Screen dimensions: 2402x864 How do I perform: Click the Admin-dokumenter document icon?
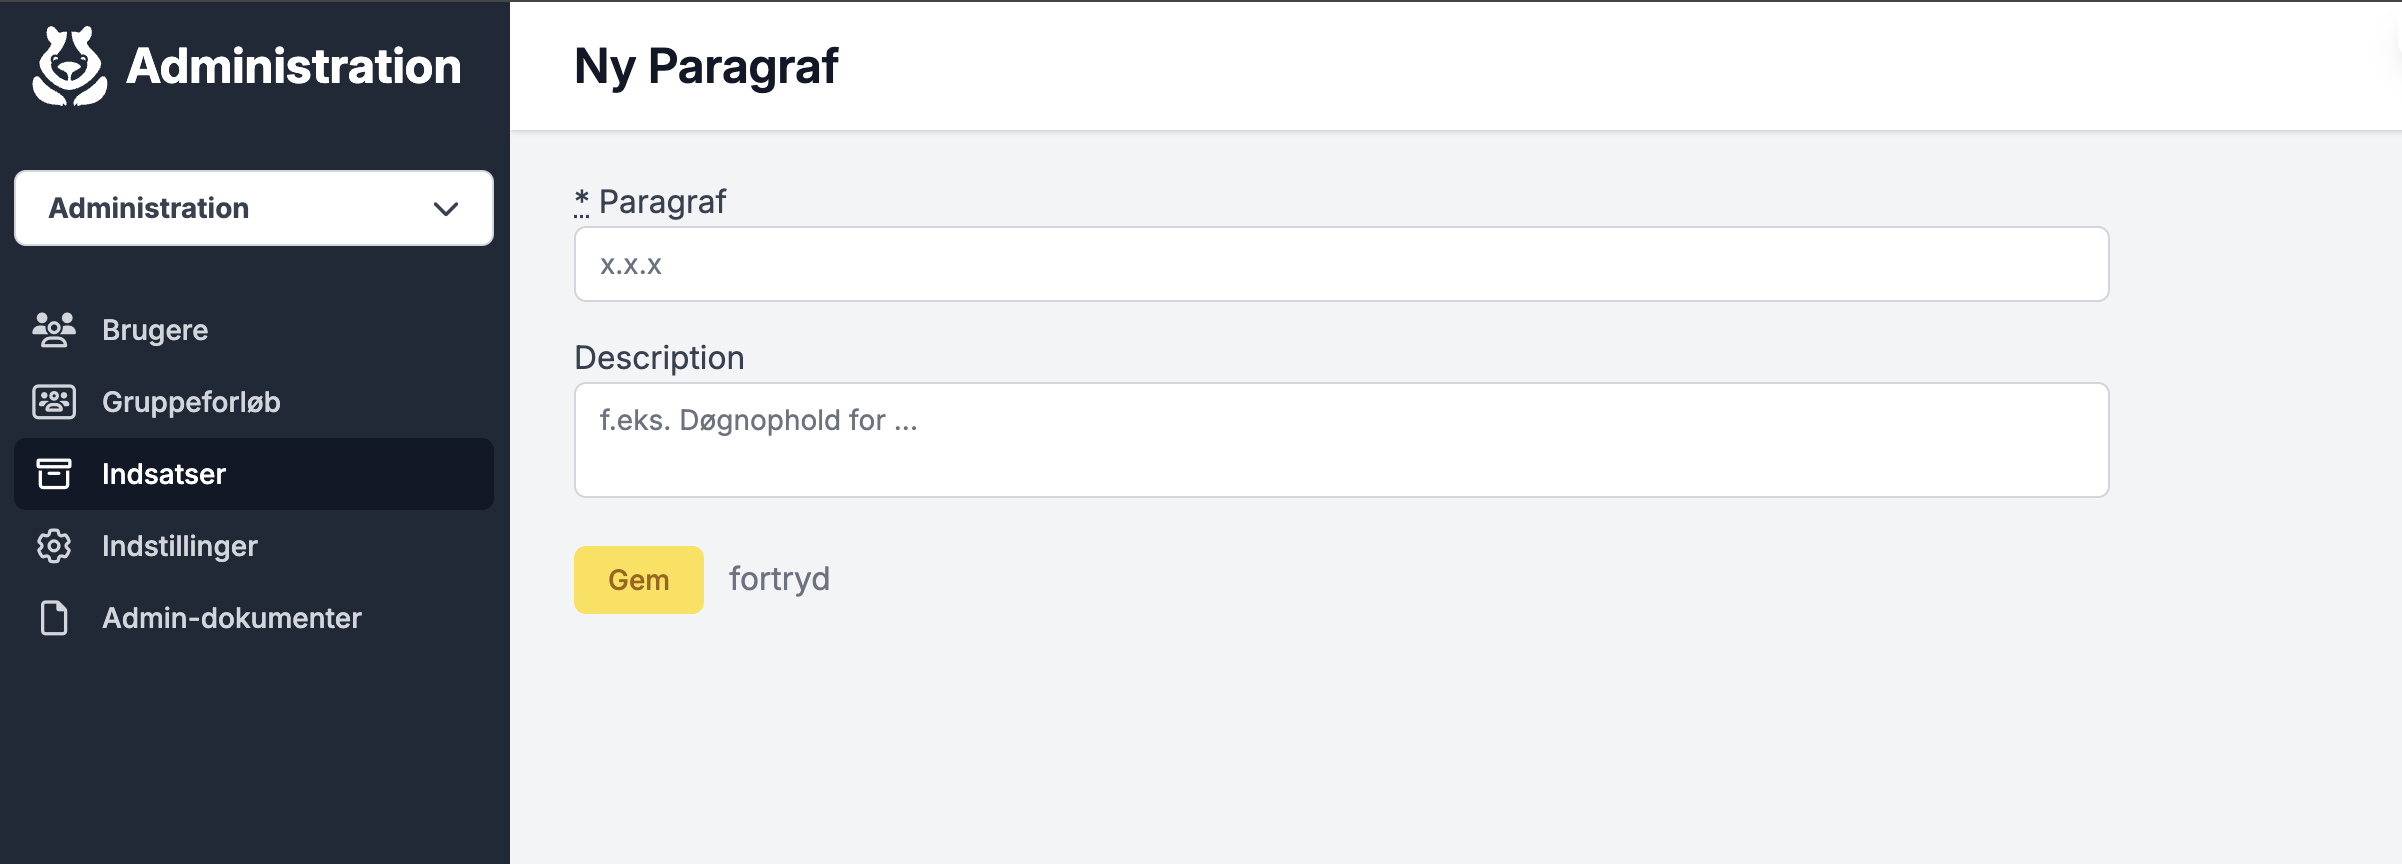click(54, 618)
